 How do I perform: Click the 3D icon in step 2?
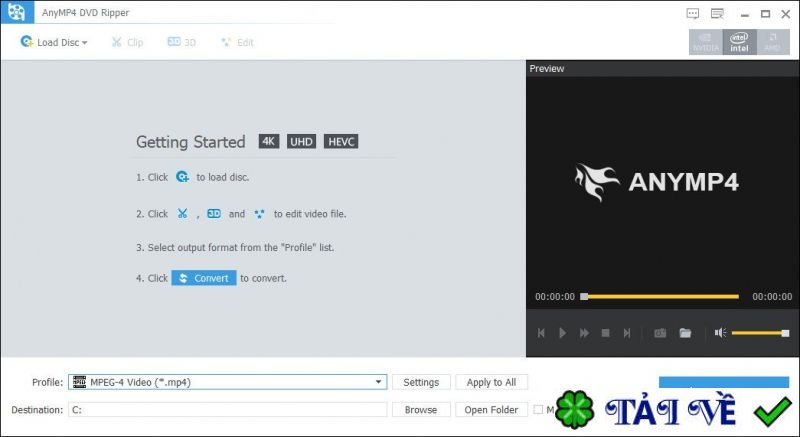click(x=214, y=214)
